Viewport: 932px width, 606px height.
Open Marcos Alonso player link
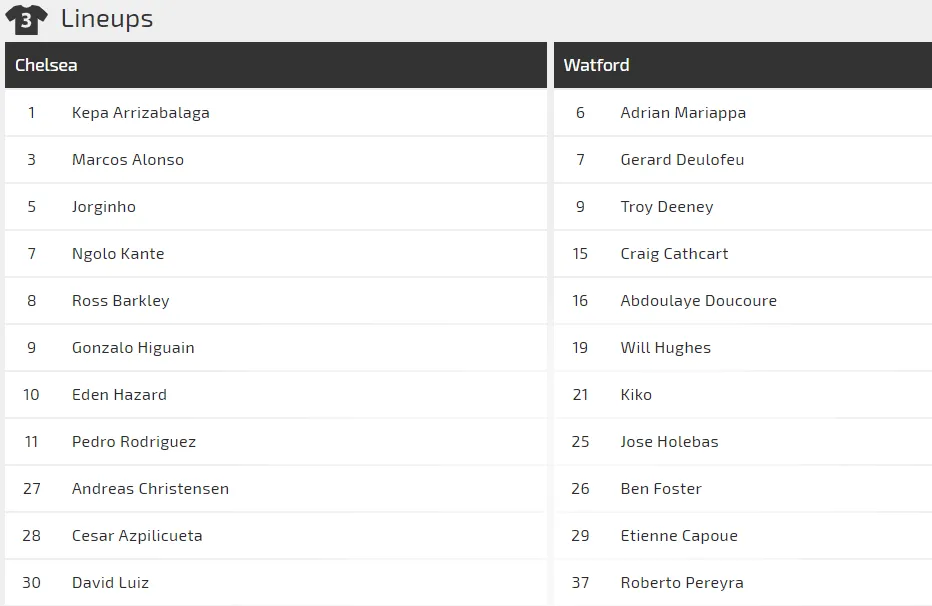click(x=128, y=160)
